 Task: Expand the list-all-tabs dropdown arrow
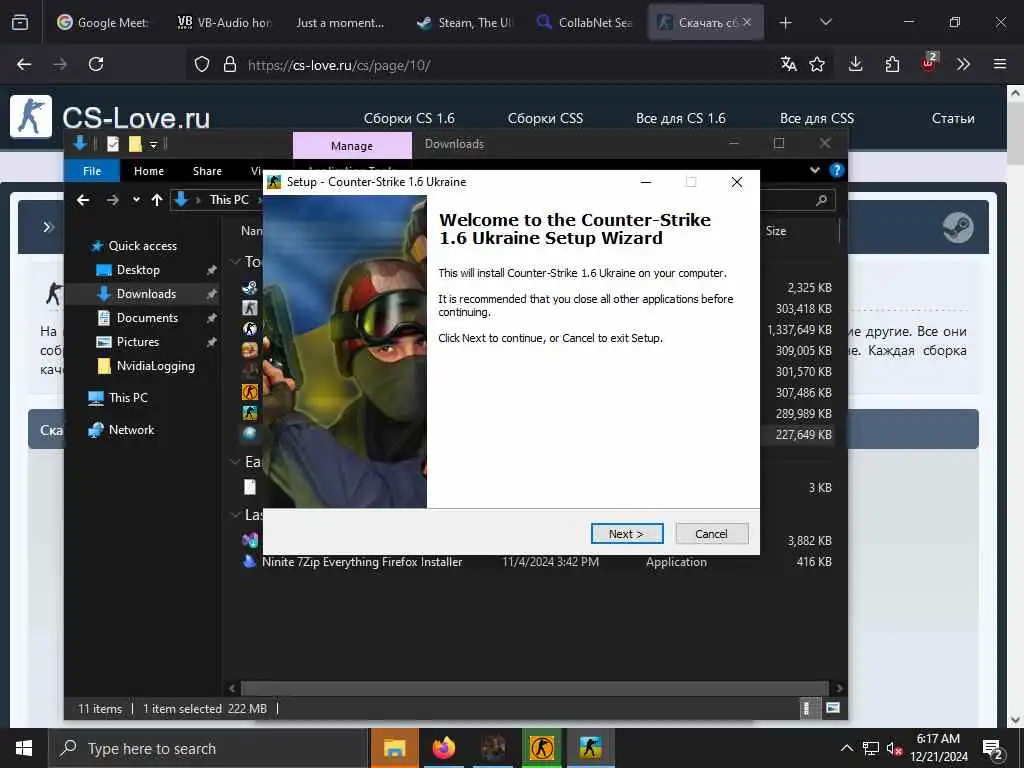tap(826, 22)
